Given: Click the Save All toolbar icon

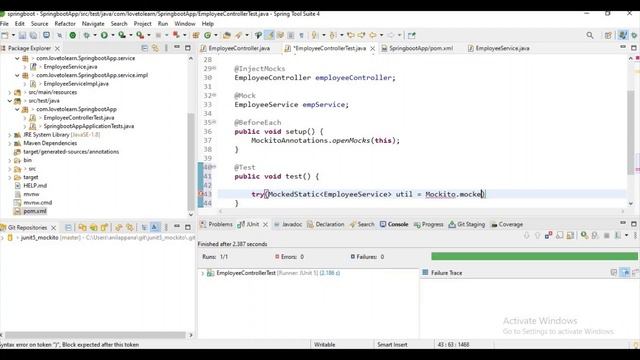Looking at the screenshot, I should [x=33, y=36].
